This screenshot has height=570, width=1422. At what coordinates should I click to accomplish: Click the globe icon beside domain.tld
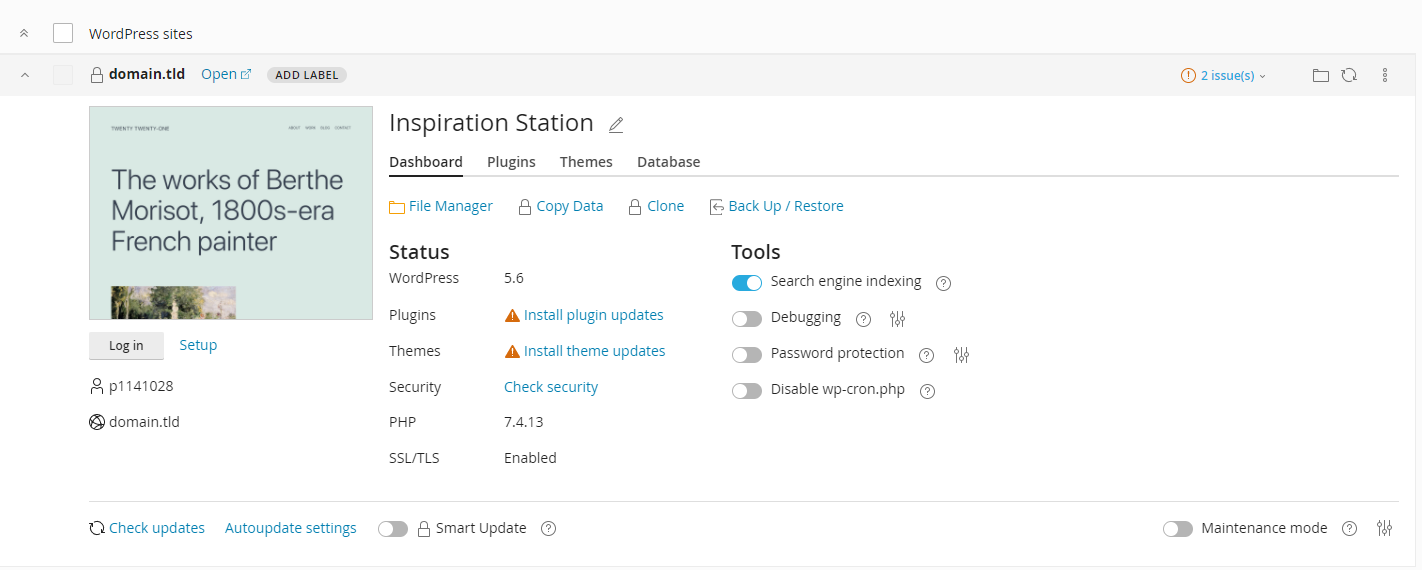coord(97,422)
